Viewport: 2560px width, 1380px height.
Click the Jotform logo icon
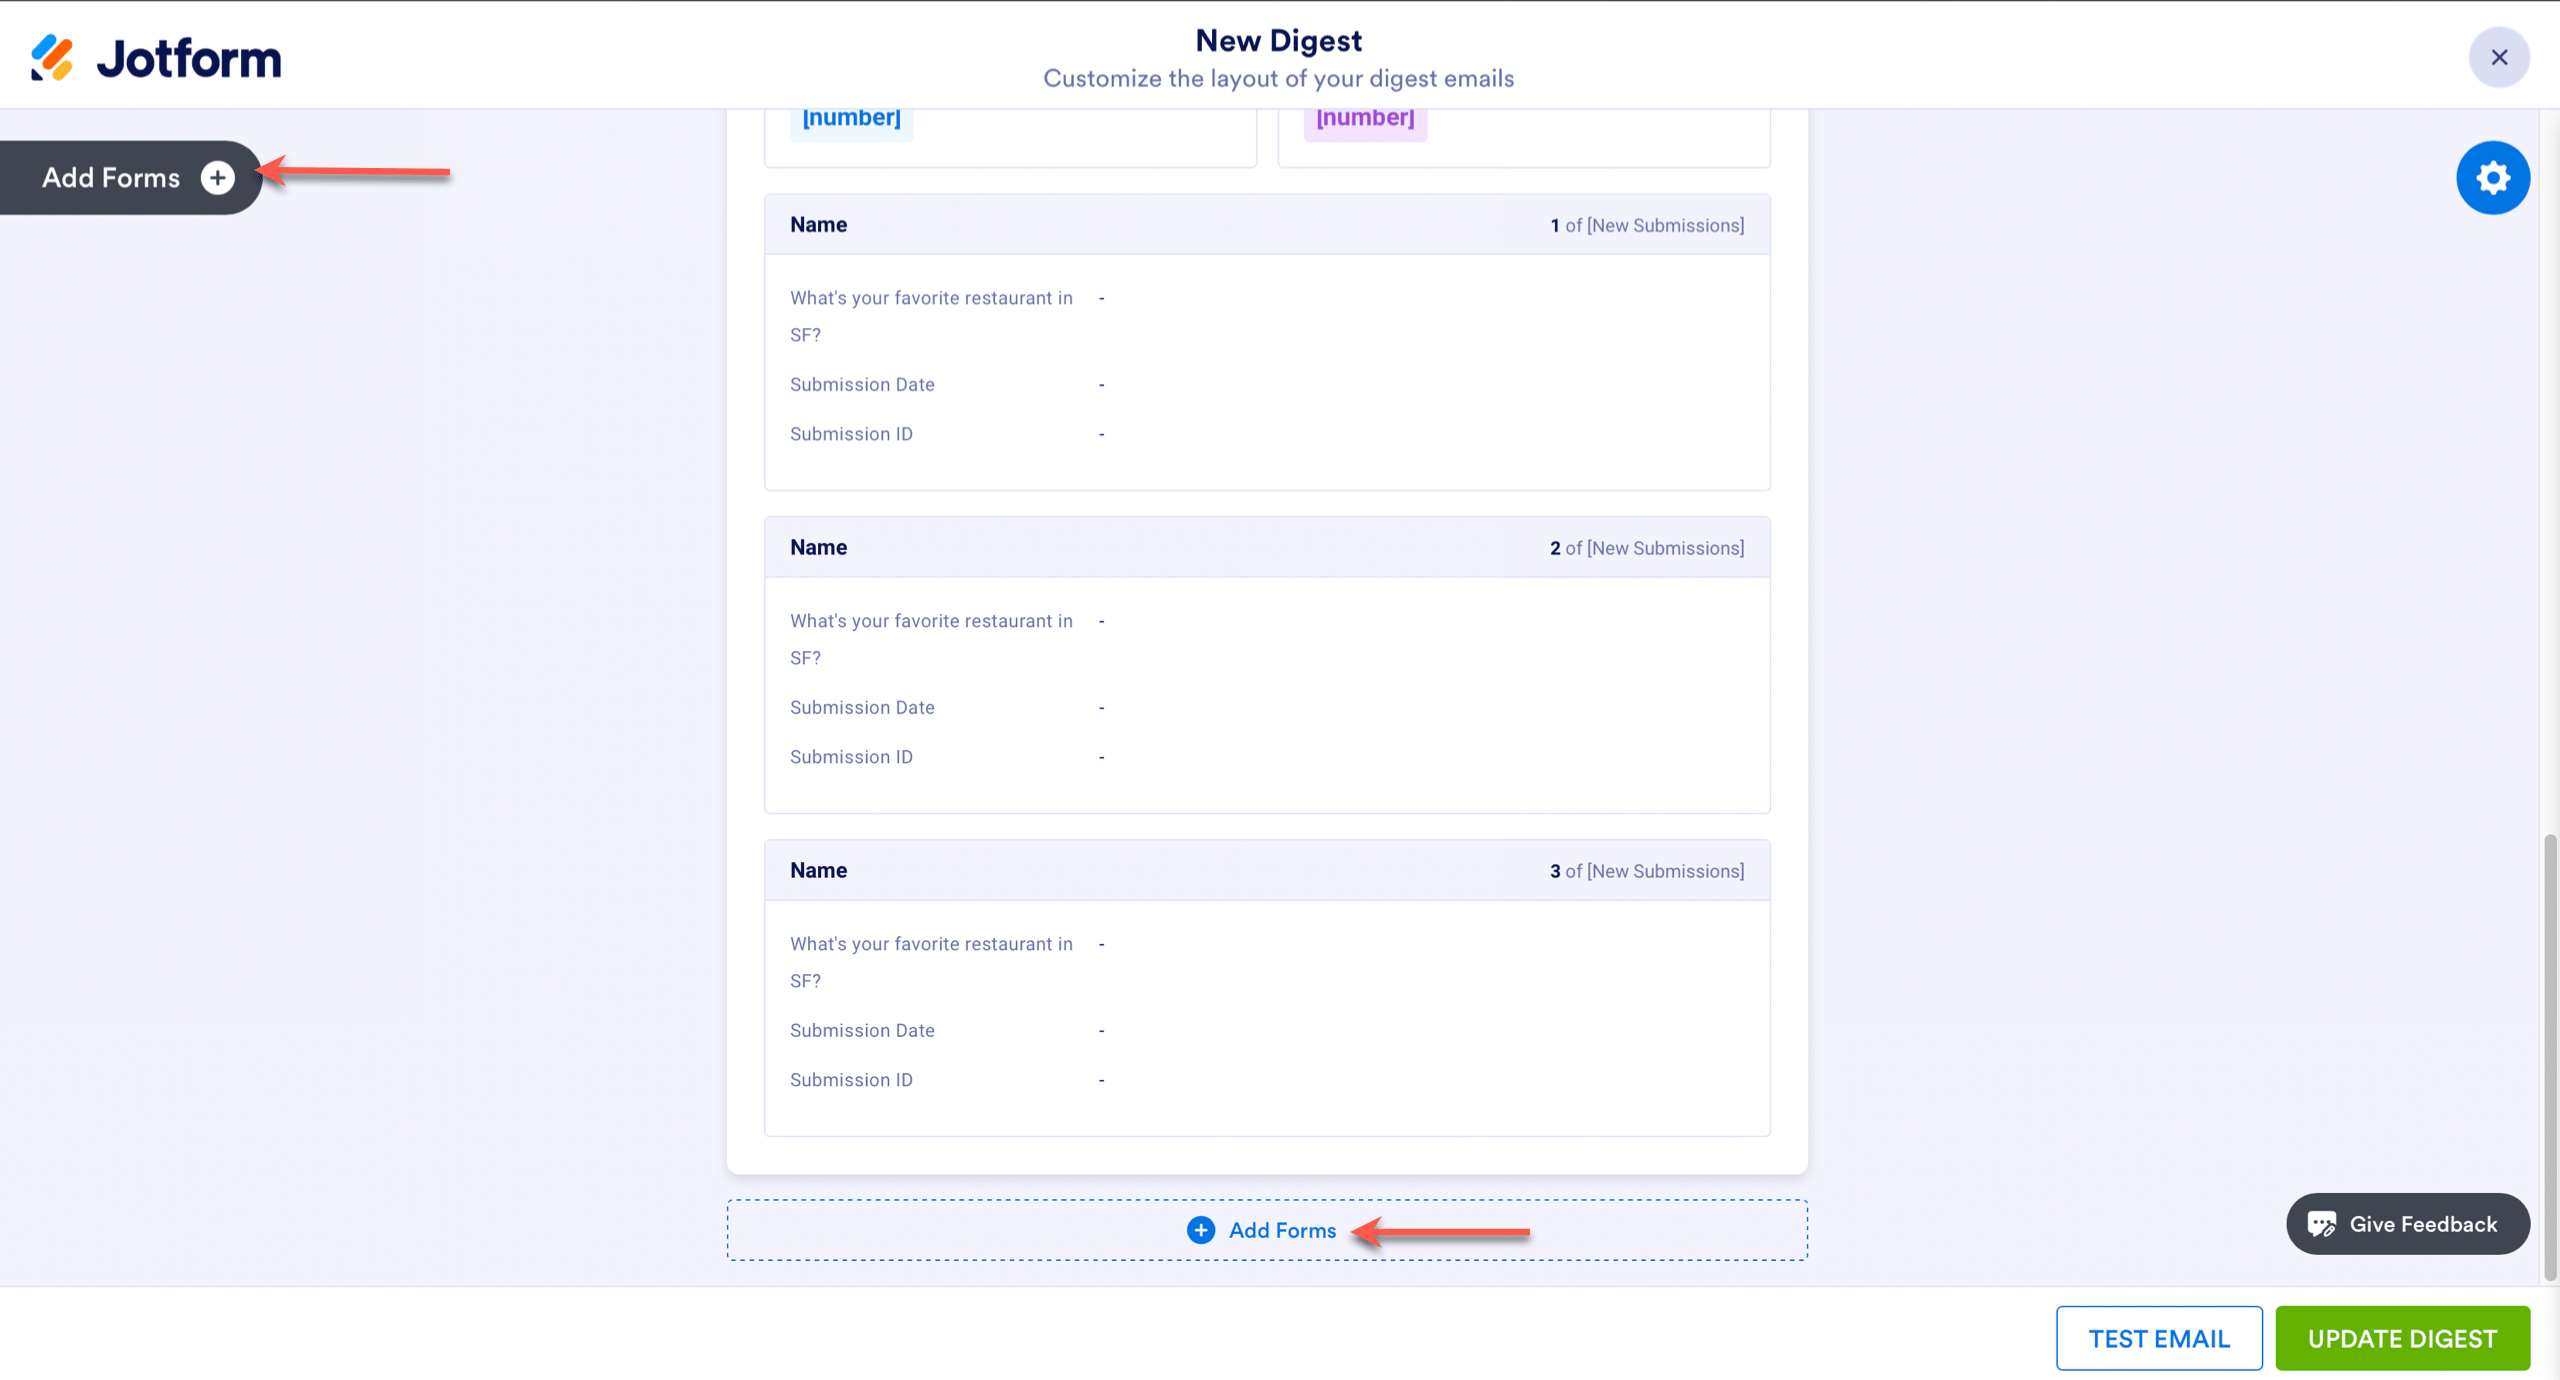coord(52,58)
